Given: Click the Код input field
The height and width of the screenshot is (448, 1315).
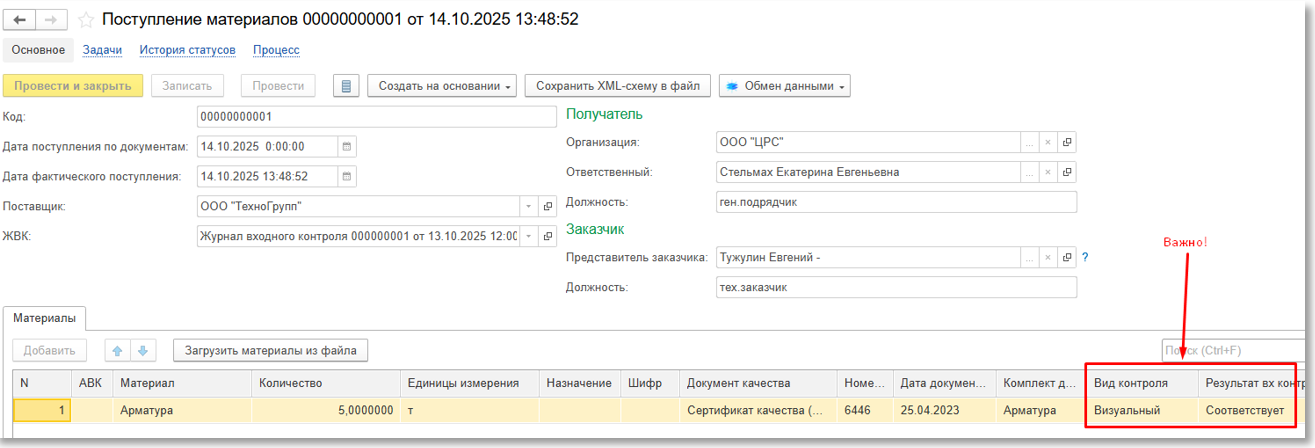Looking at the screenshot, I should point(375,116).
